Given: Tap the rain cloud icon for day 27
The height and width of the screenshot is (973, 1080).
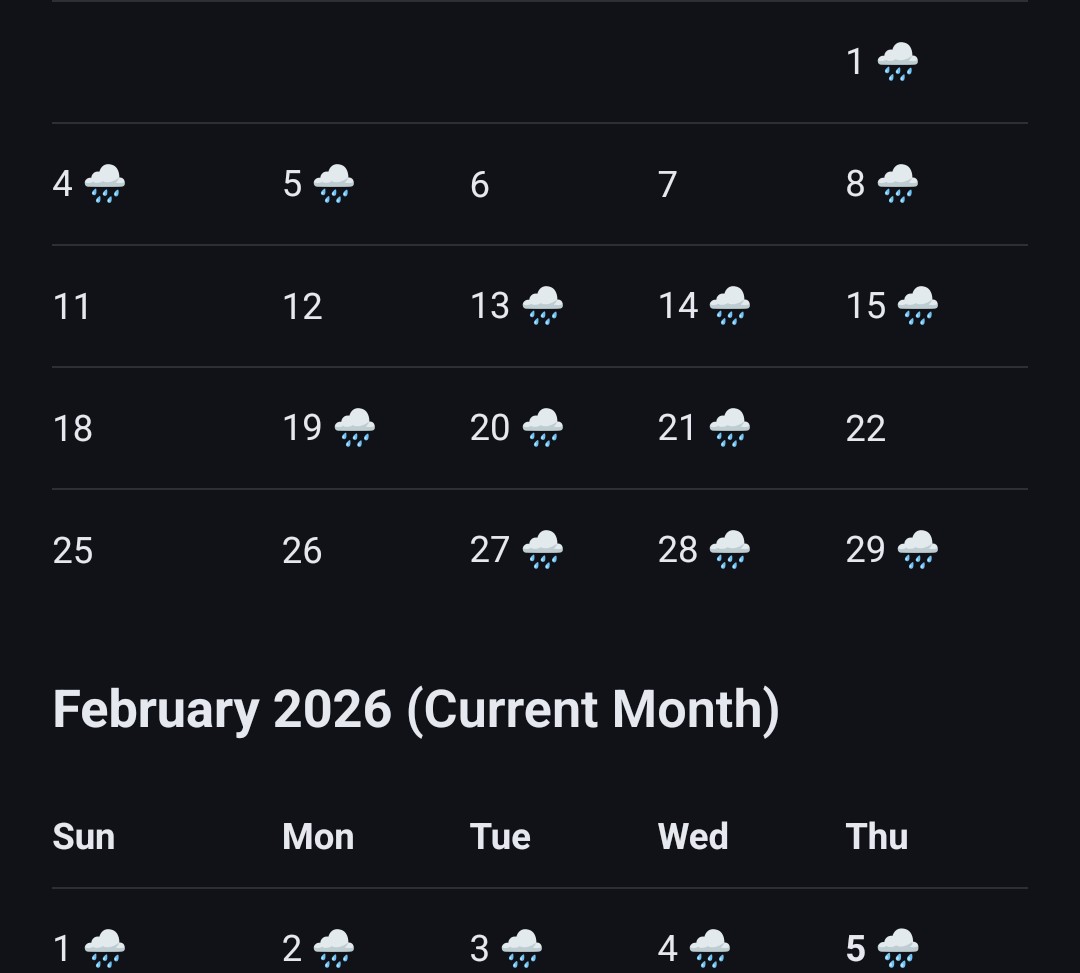Looking at the screenshot, I should 543,551.
